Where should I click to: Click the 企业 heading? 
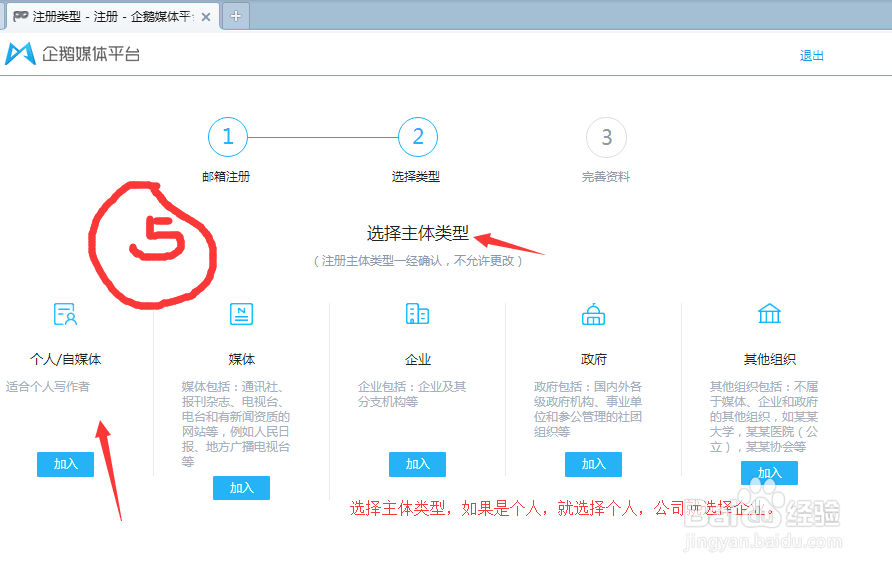click(418, 360)
